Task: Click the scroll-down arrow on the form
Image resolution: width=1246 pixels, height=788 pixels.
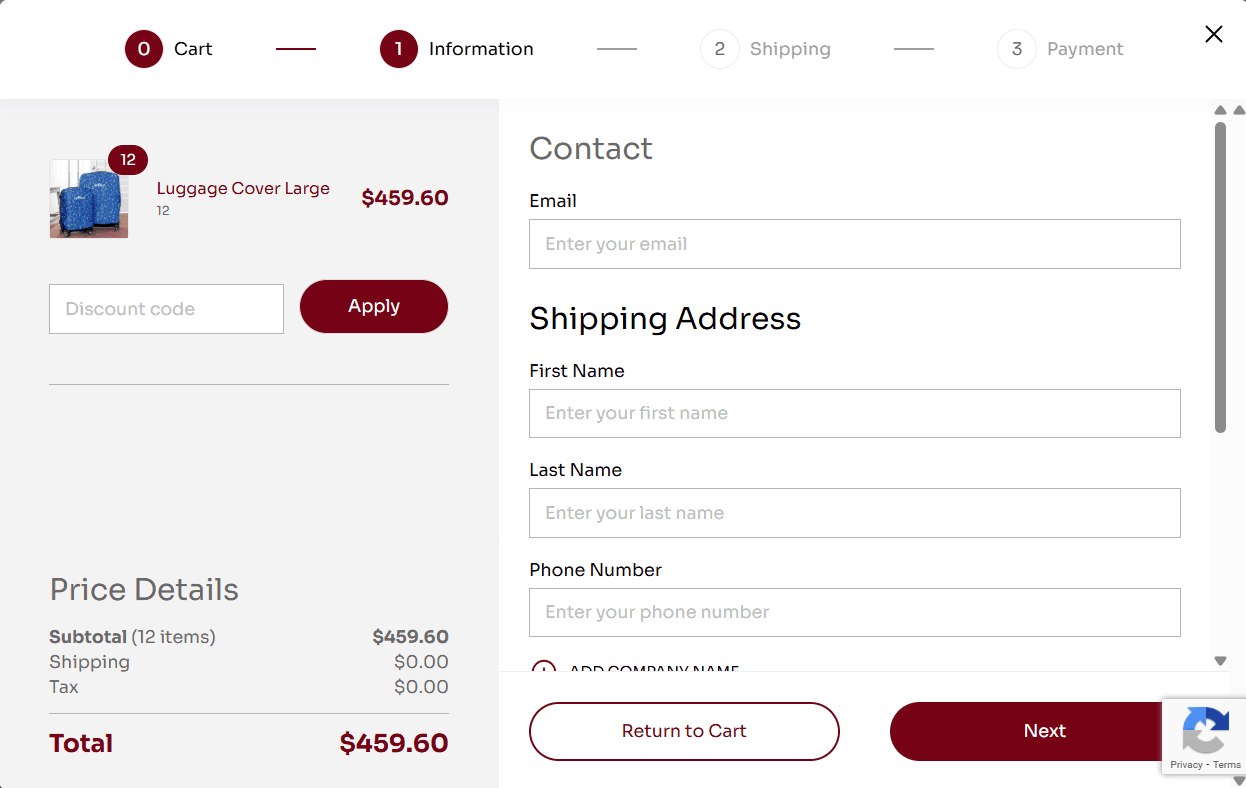Action: point(1220,661)
